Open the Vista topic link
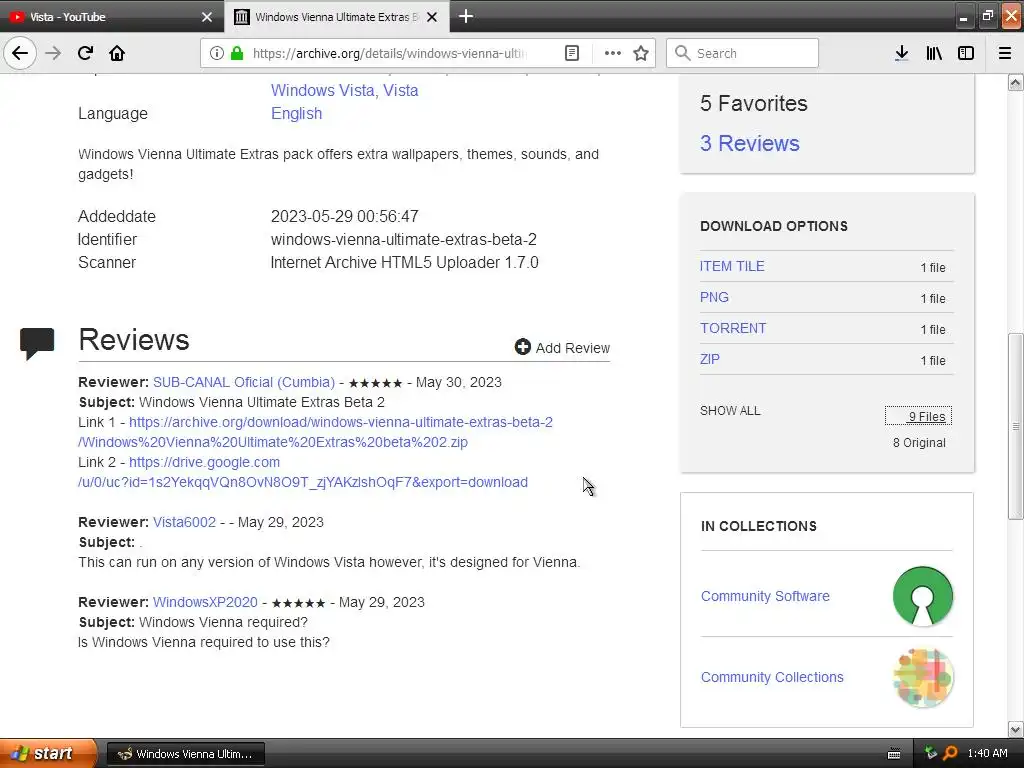The height and width of the screenshot is (768, 1024). [x=400, y=90]
